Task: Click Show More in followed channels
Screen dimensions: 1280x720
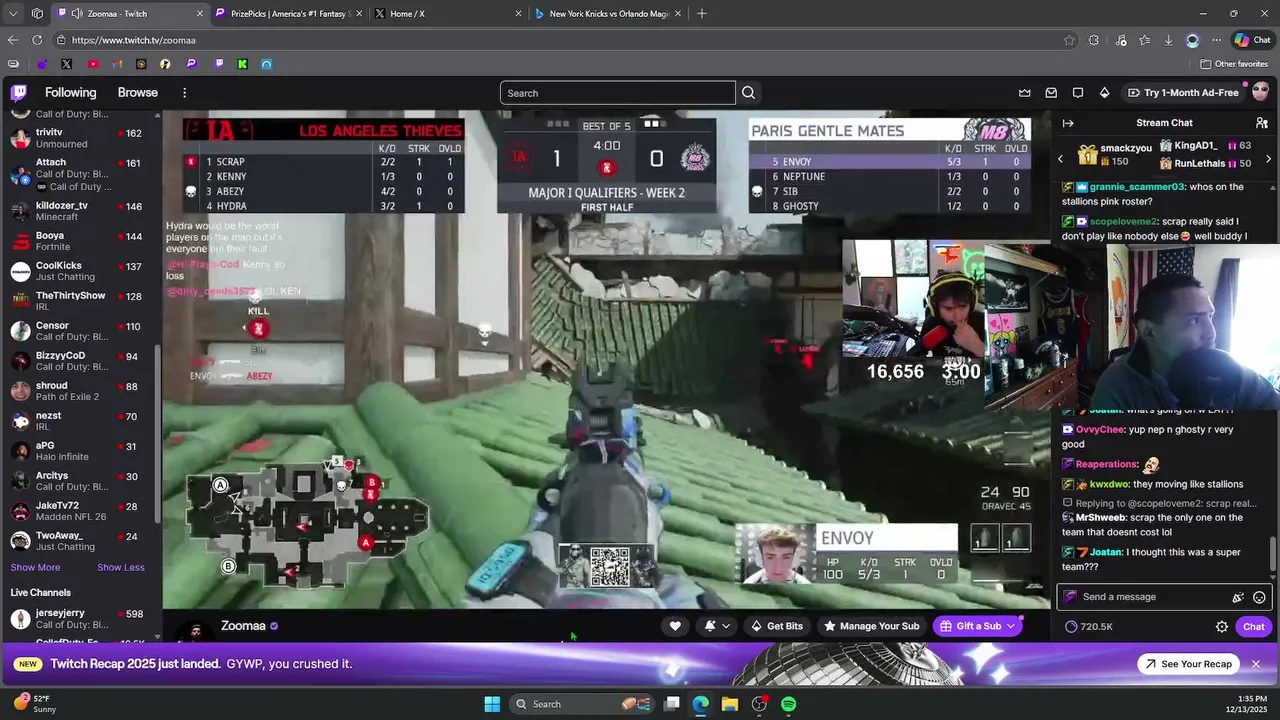Action: click(35, 568)
